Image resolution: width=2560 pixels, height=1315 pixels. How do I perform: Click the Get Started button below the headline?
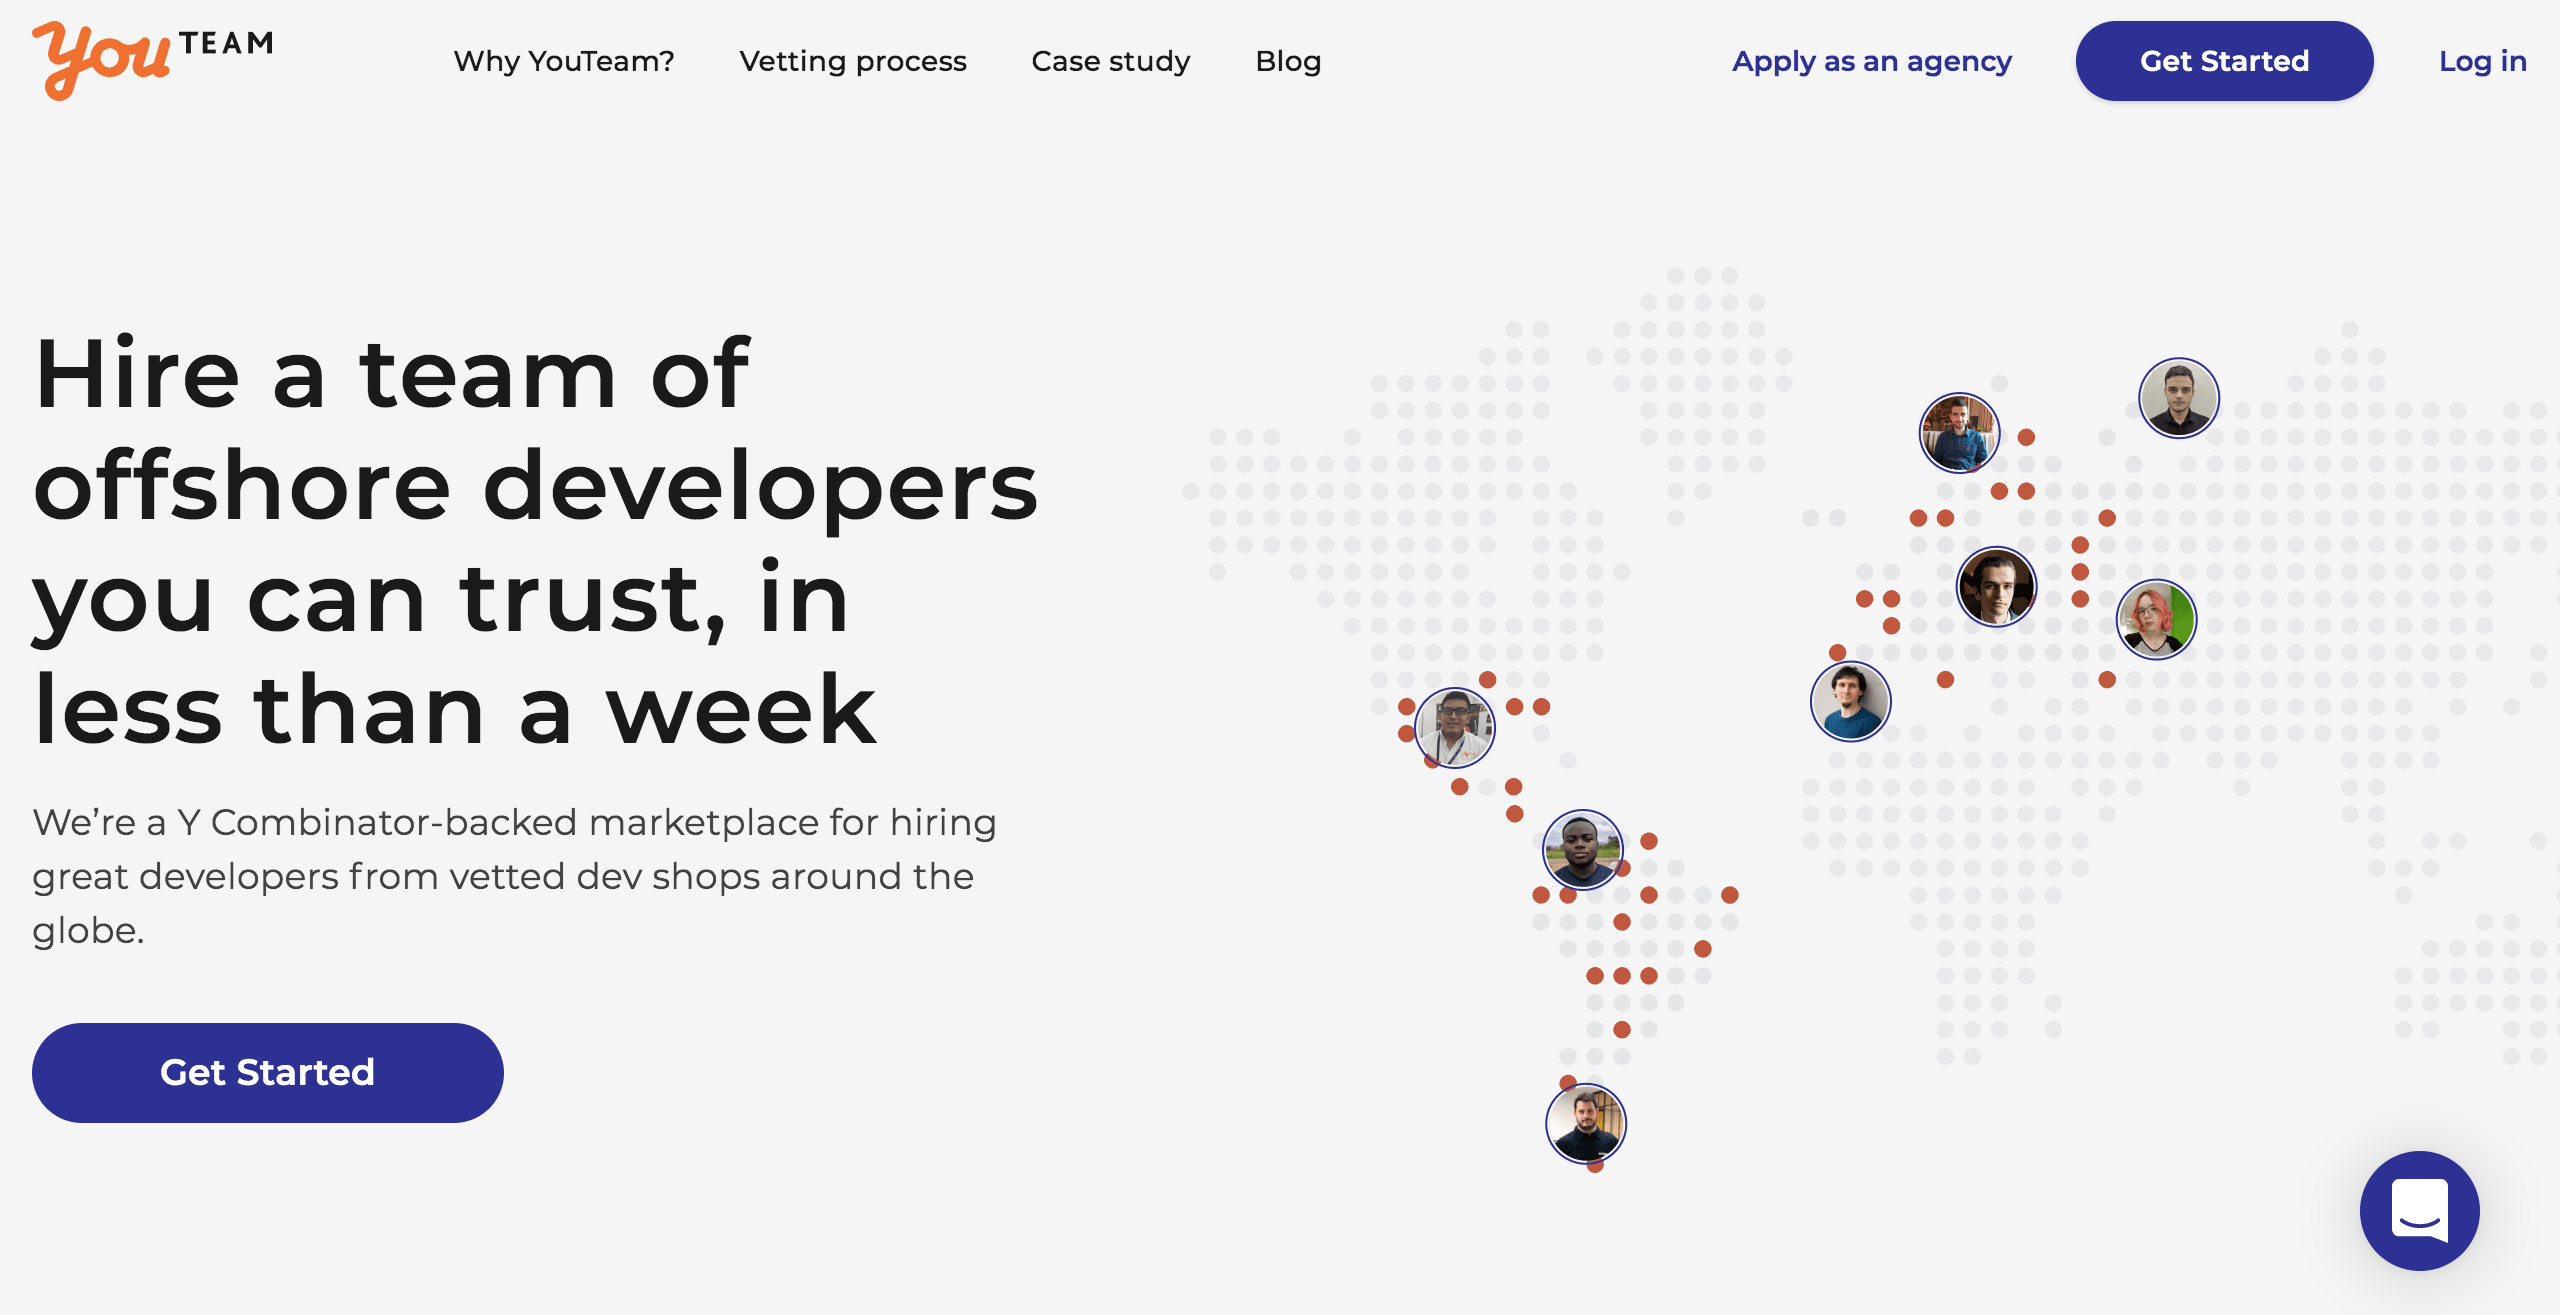point(268,1072)
